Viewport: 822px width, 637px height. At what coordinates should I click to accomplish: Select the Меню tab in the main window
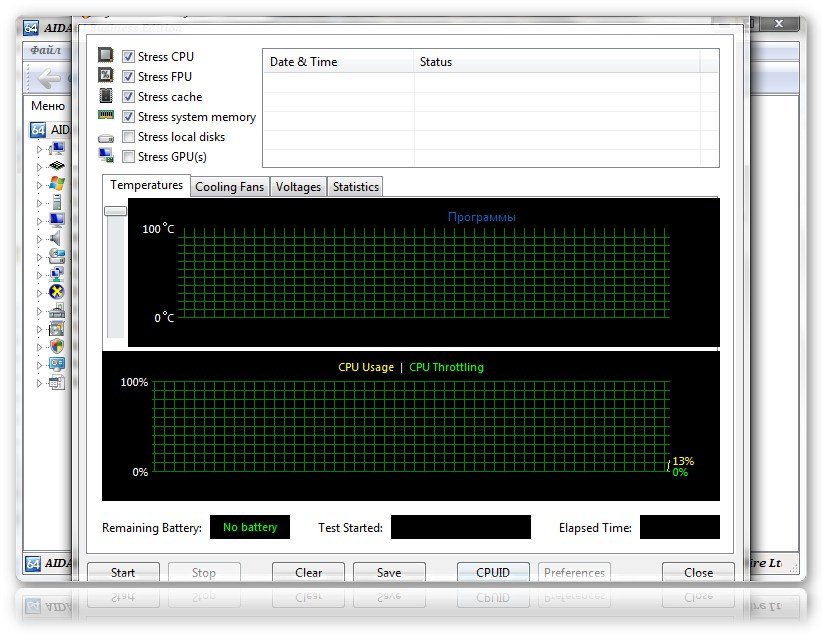pyautogui.click(x=48, y=106)
